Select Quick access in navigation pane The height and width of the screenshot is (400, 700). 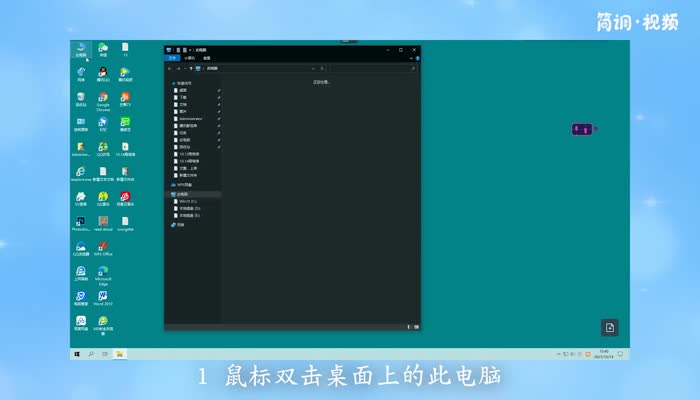click(x=182, y=83)
